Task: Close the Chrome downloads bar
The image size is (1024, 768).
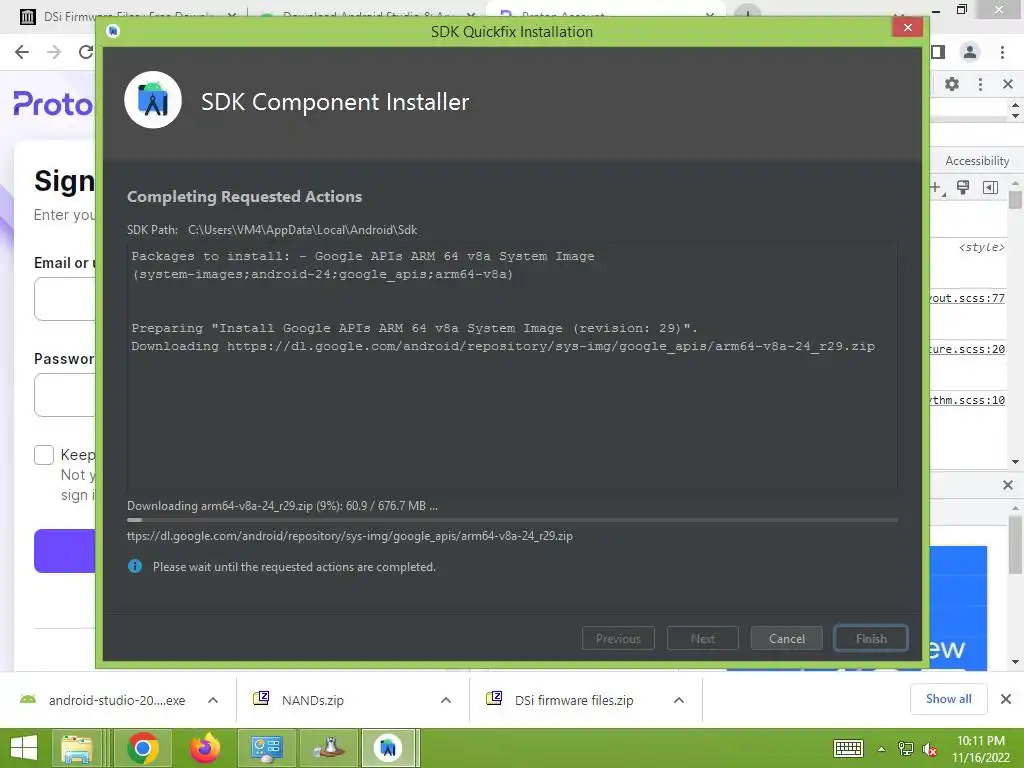Action: (x=1006, y=699)
